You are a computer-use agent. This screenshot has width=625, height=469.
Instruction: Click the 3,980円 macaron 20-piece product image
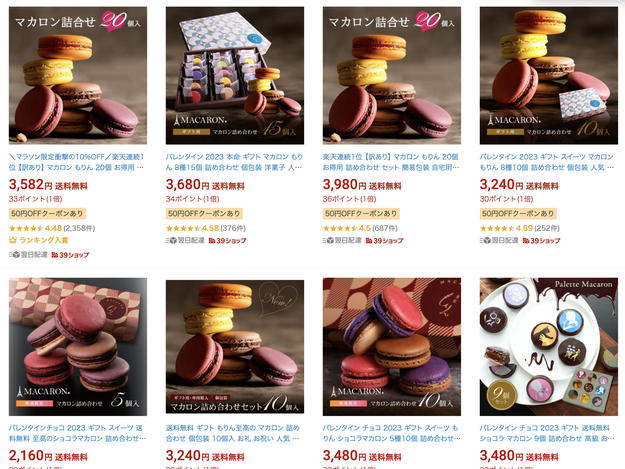point(392,75)
